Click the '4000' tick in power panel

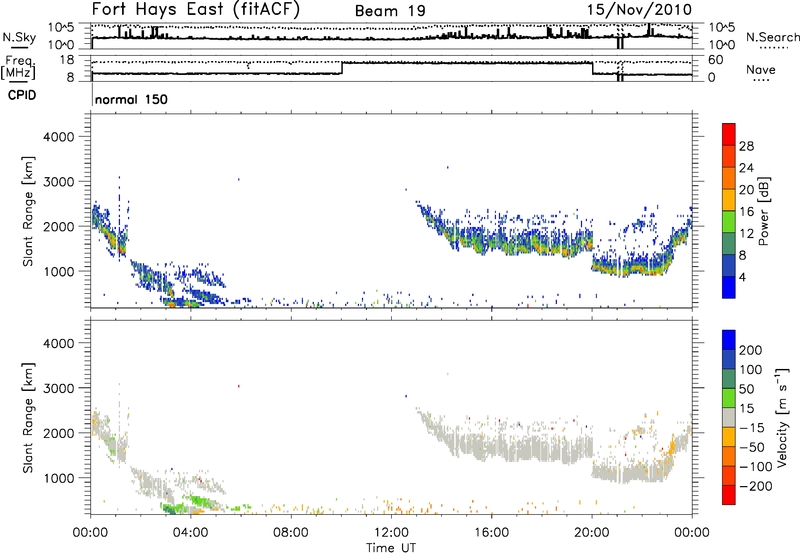click(58, 137)
